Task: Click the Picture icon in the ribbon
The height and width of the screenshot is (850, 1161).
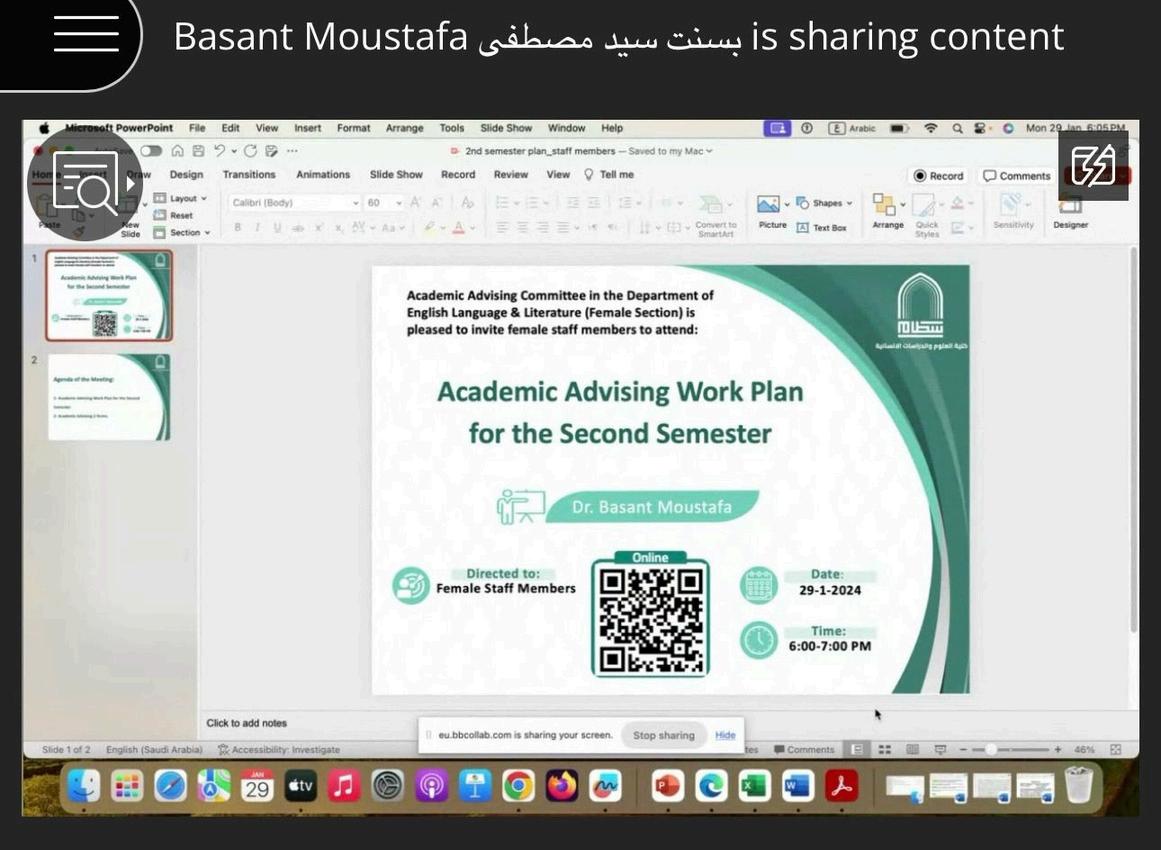Action: pos(768,203)
